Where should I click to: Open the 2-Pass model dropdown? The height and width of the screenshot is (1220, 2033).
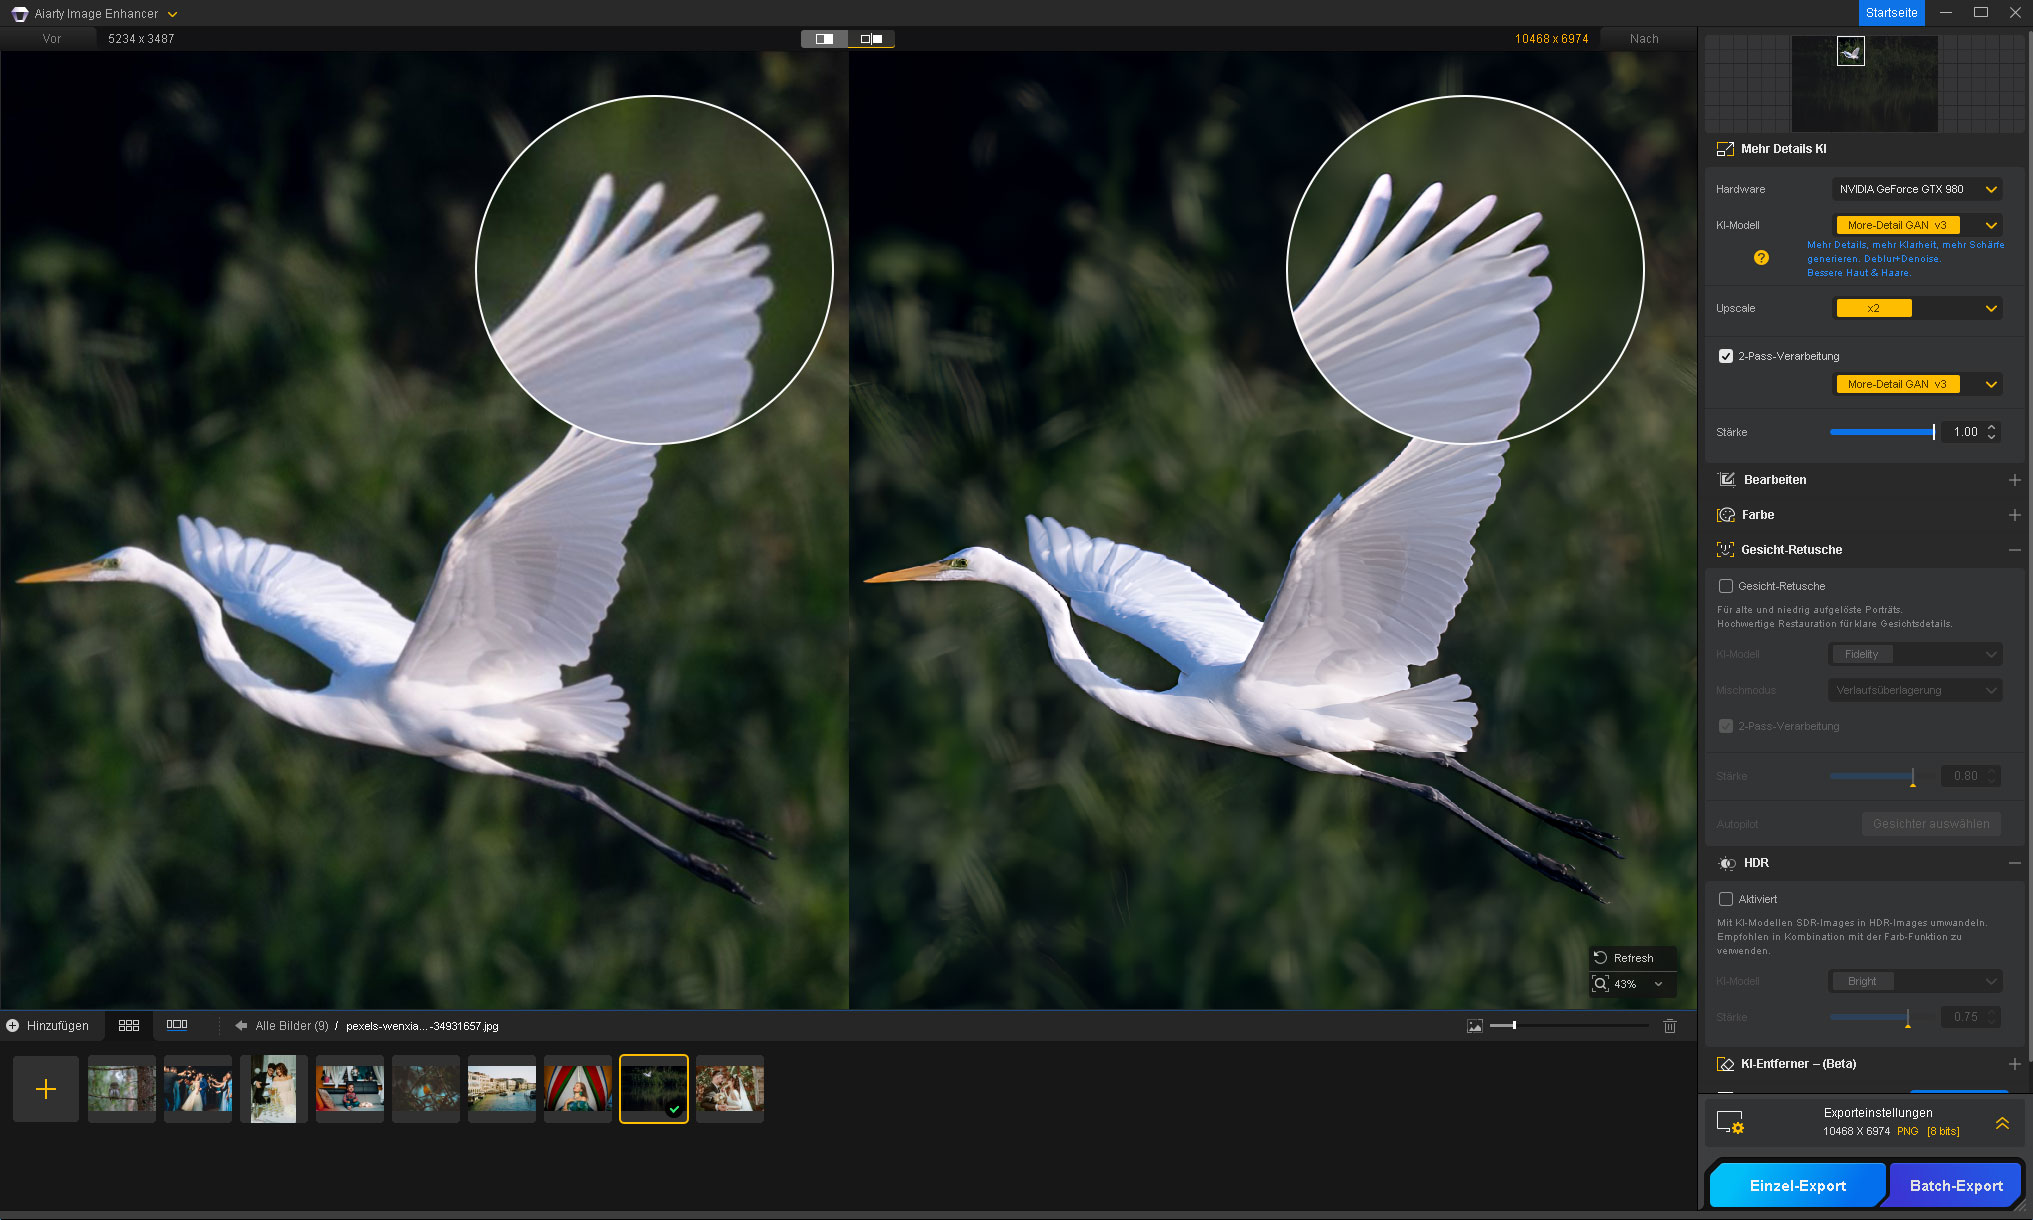[x=1917, y=384]
